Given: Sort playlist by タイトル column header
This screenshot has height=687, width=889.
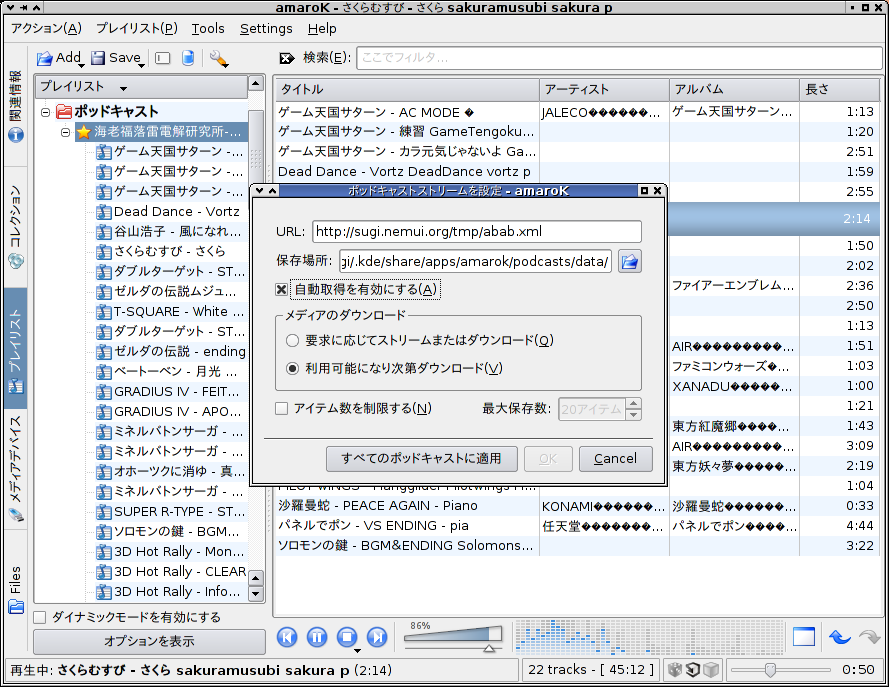Looking at the screenshot, I should point(407,90).
